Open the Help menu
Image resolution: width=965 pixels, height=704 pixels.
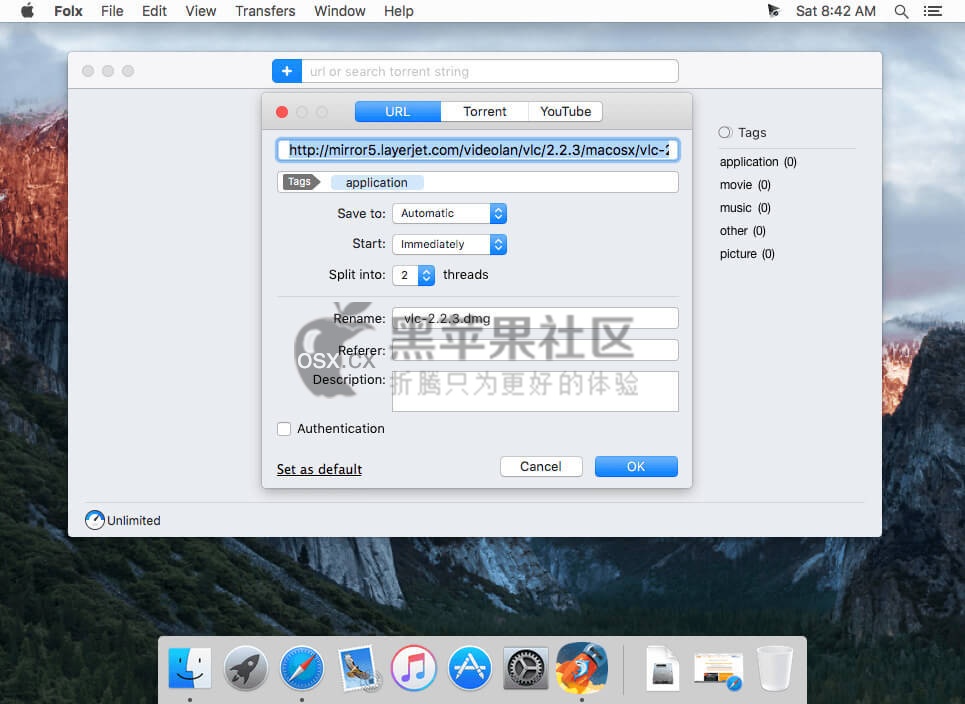click(x=399, y=11)
